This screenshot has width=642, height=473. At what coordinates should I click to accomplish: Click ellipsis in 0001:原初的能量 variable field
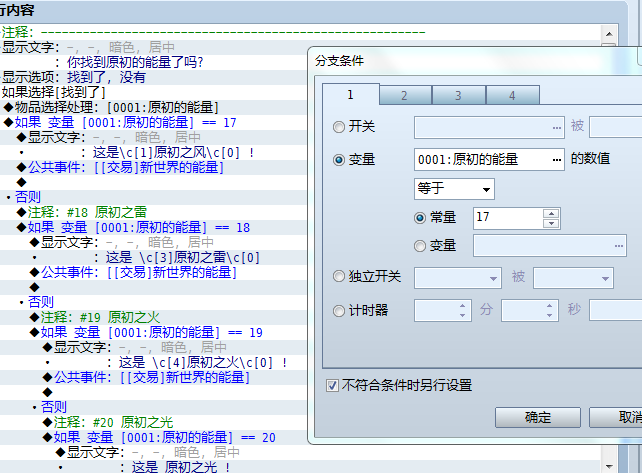click(x=556, y=160)
